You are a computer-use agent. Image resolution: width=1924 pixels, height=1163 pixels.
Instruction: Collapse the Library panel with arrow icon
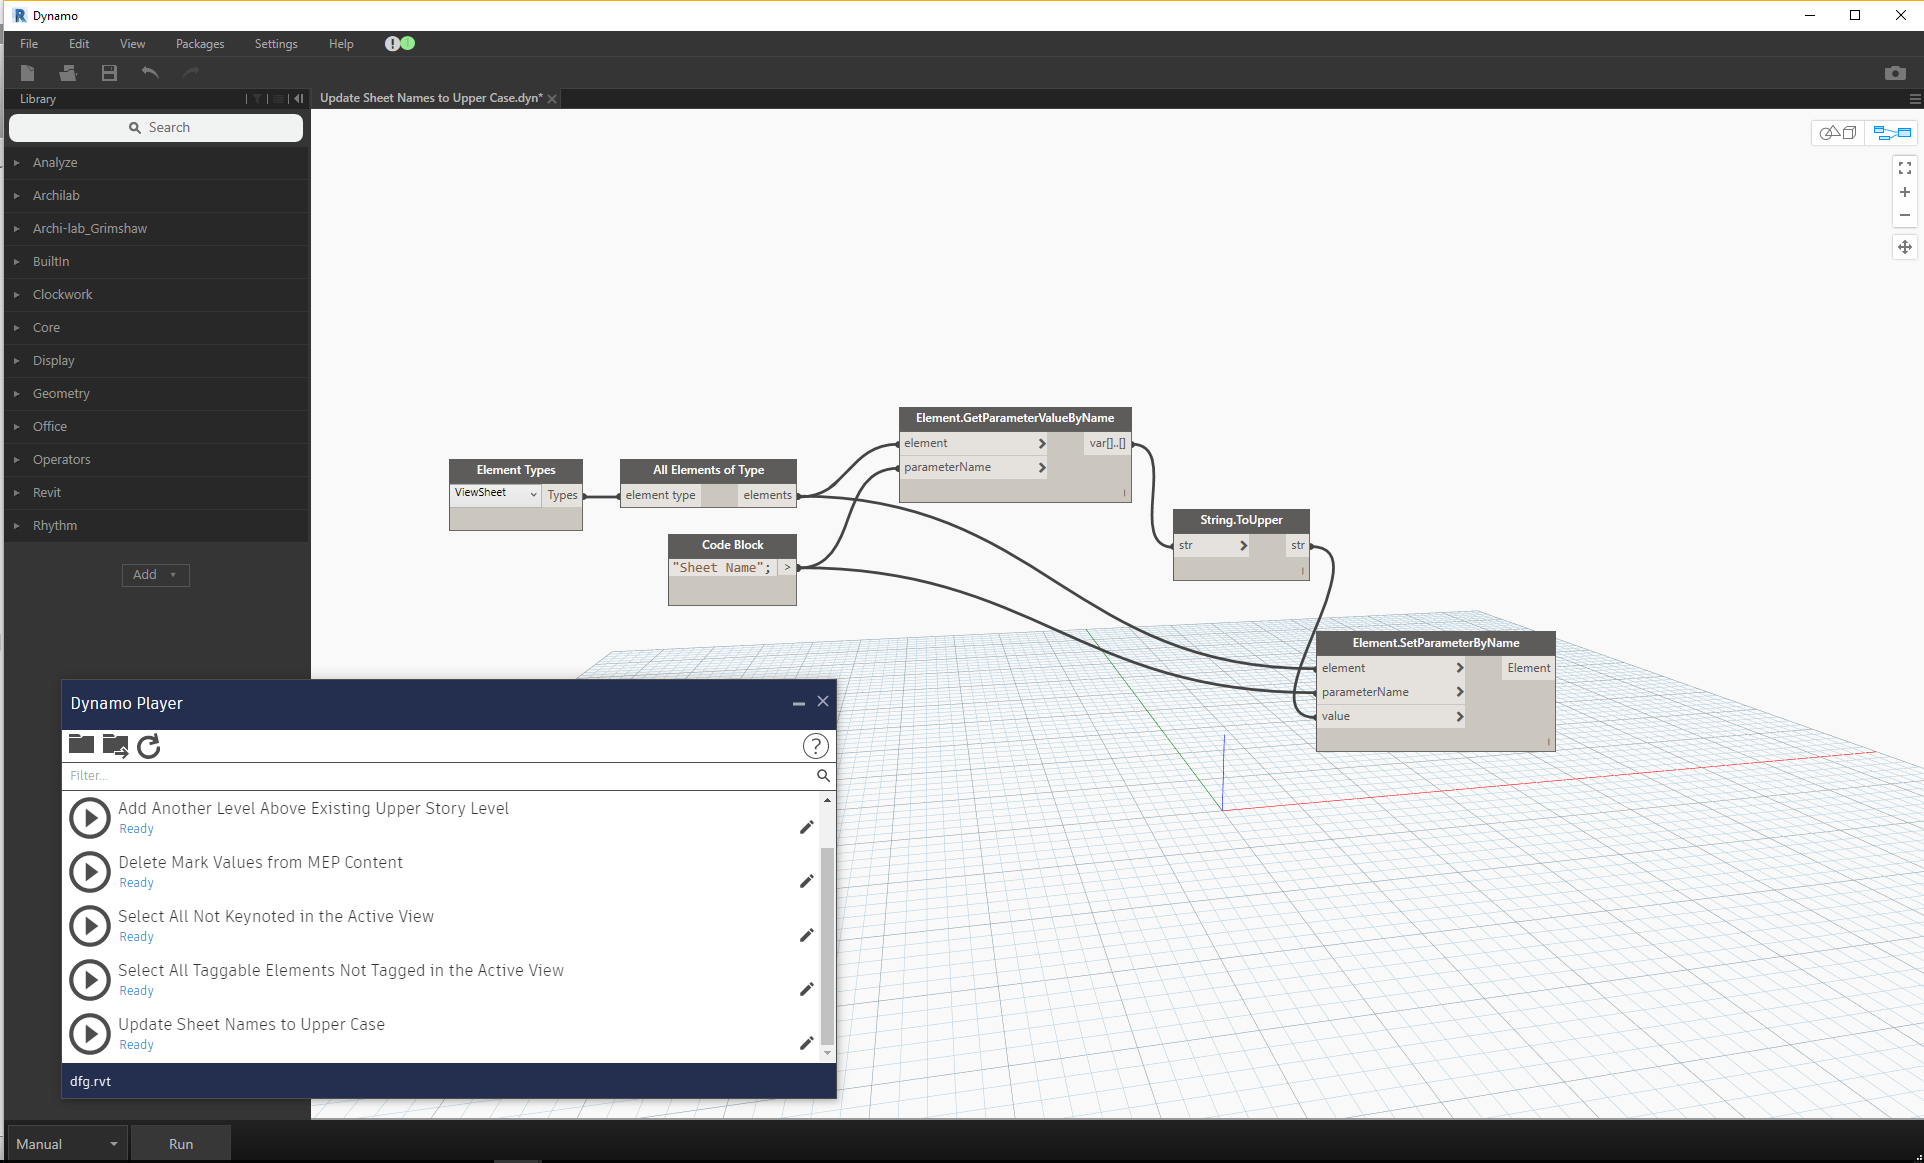pos(298,99)
